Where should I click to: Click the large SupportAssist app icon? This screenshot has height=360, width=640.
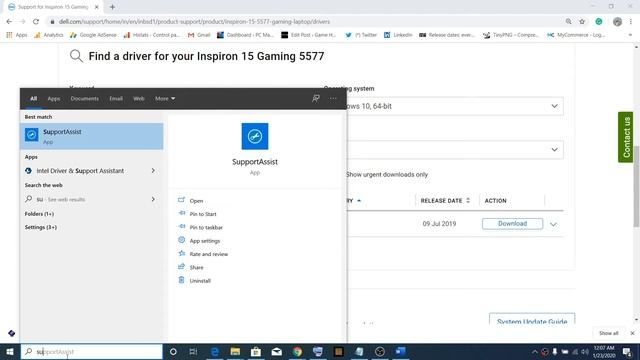point(255,136)
